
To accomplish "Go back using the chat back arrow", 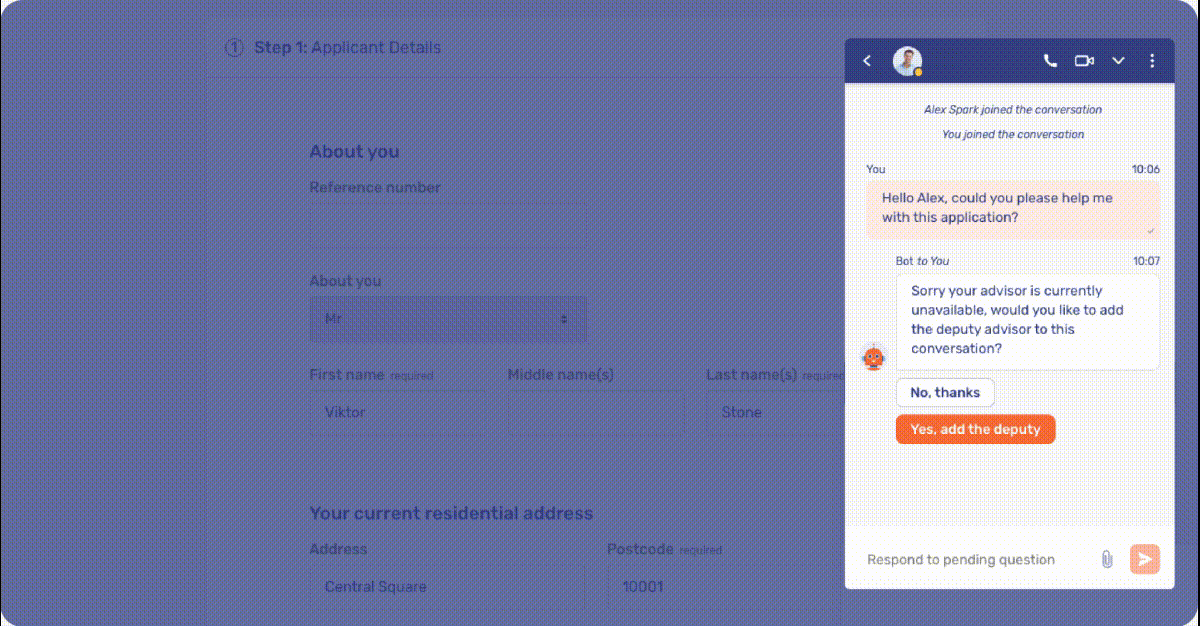I will click(867, 61).
